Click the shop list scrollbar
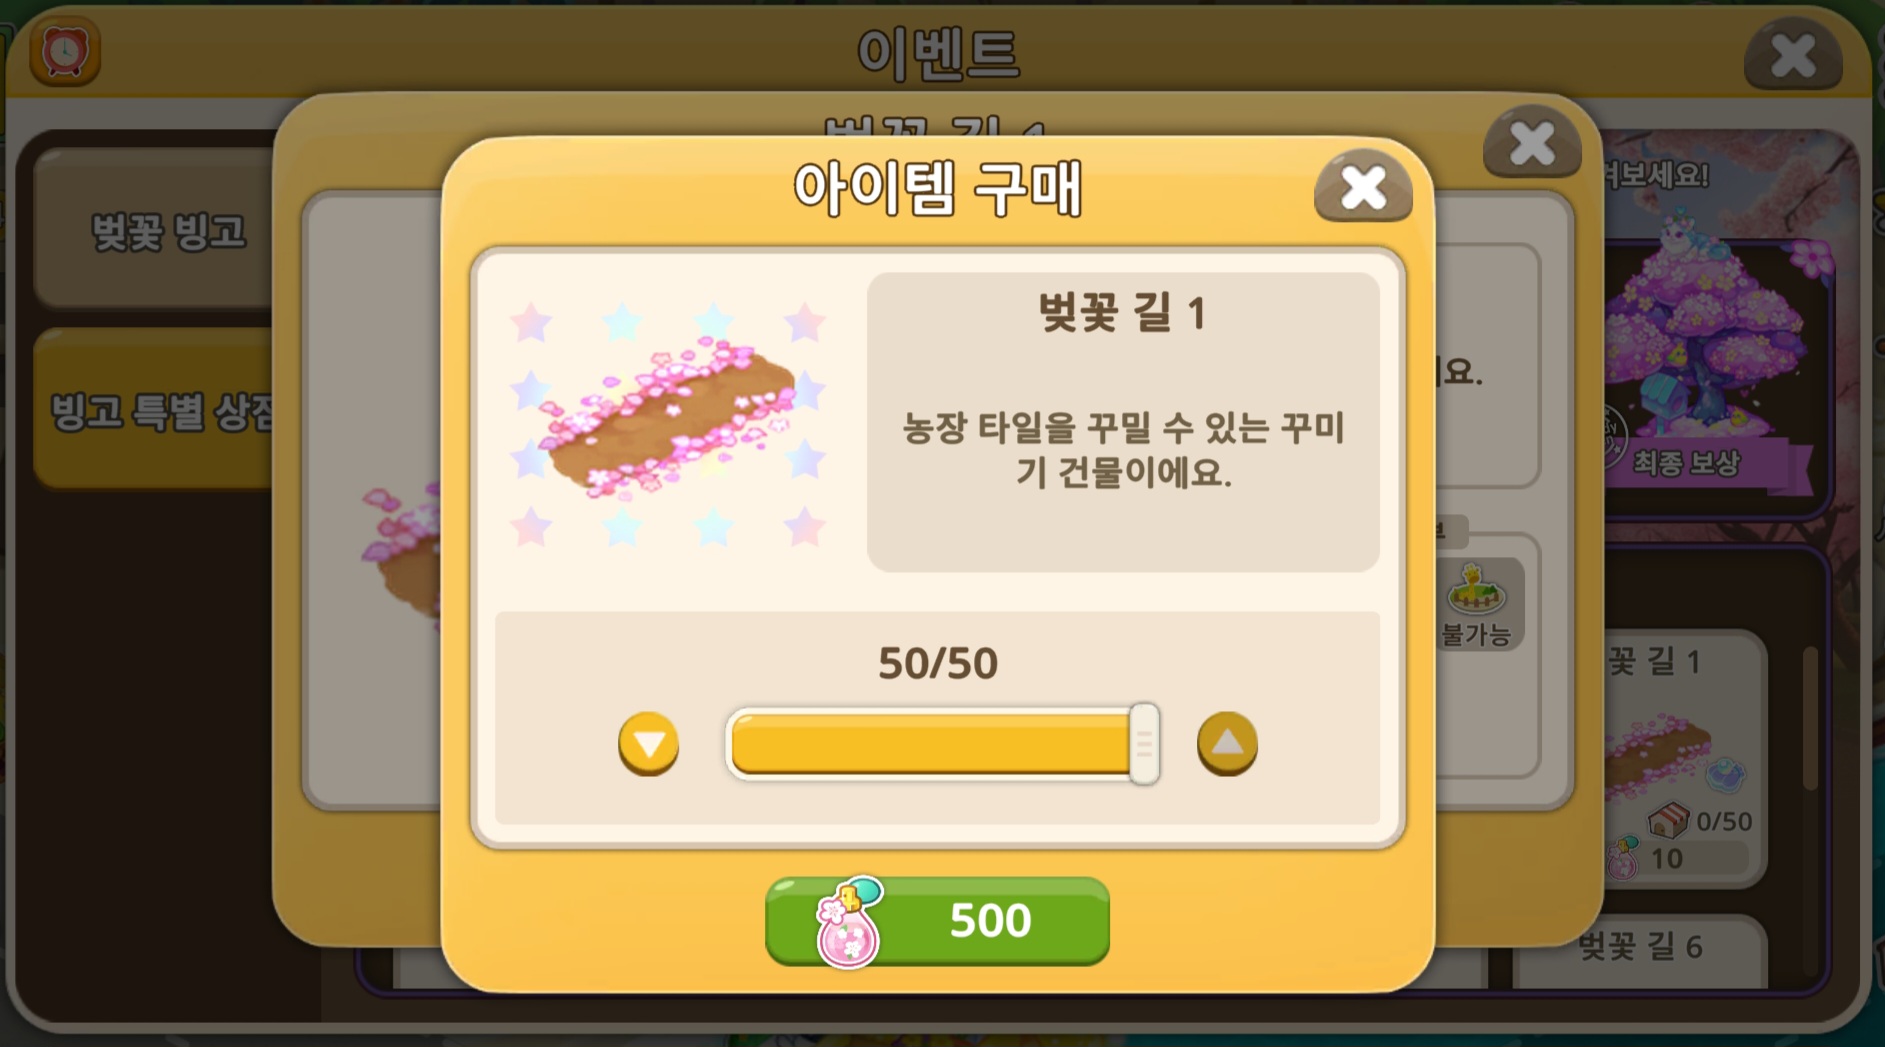 (x=1810, y=718)
